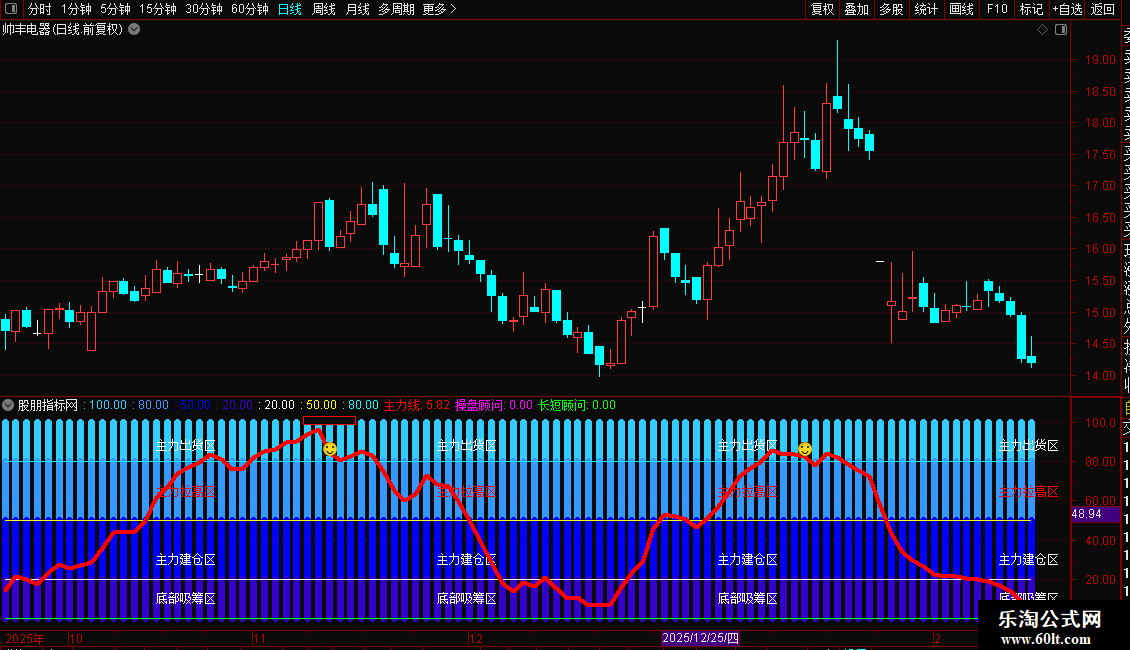This screenshot has width=1130, height=650.
Task: Click the 操盘顾问: 0.00 value
Action: point(494,405)
